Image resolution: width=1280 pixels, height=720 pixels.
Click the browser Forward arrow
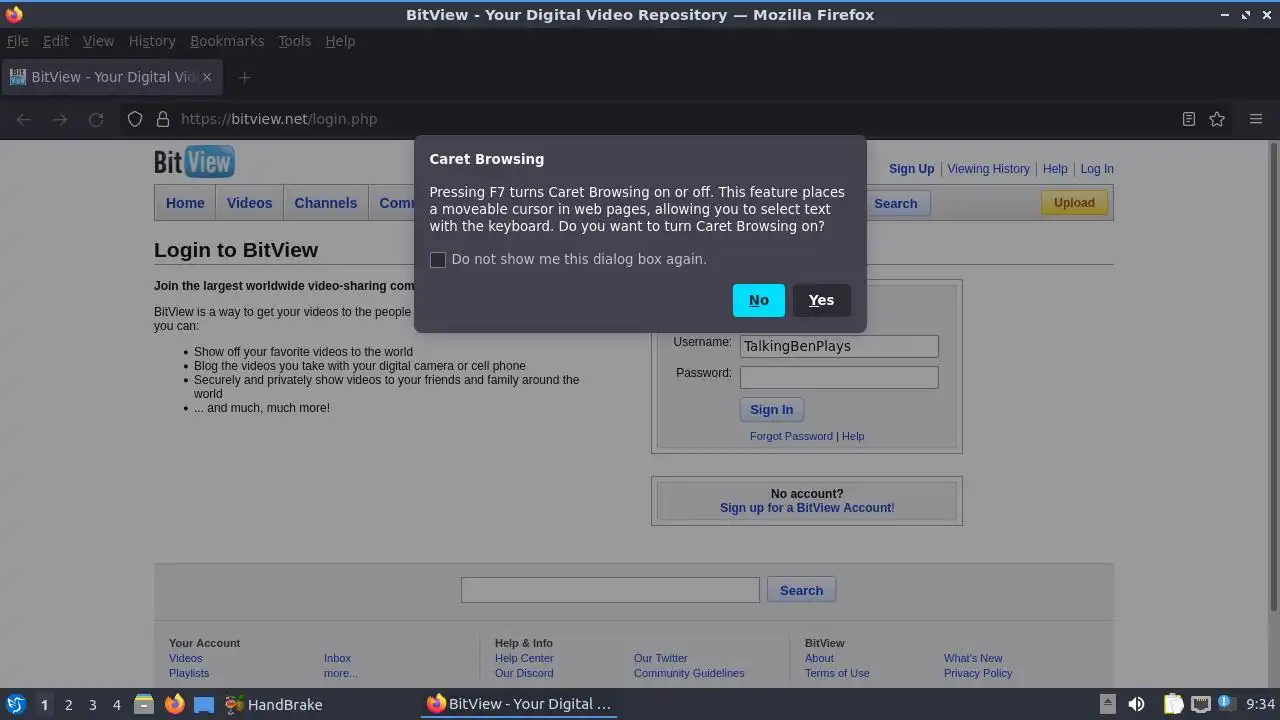[60, 119]
